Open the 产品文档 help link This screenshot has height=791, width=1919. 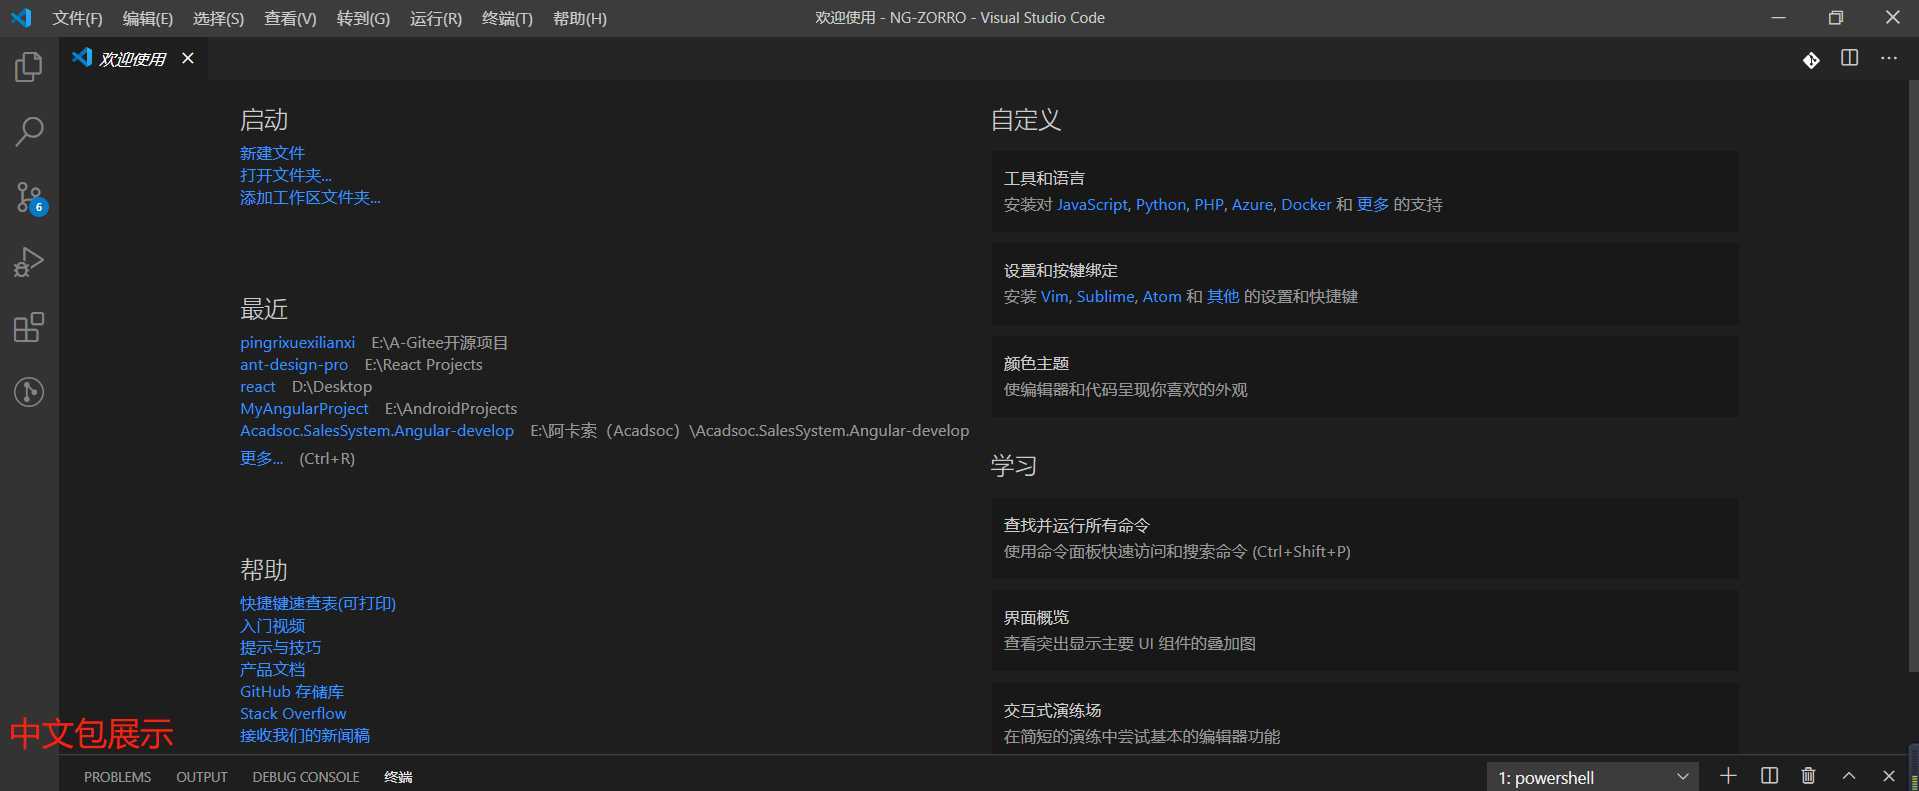(x=273, y=669)
